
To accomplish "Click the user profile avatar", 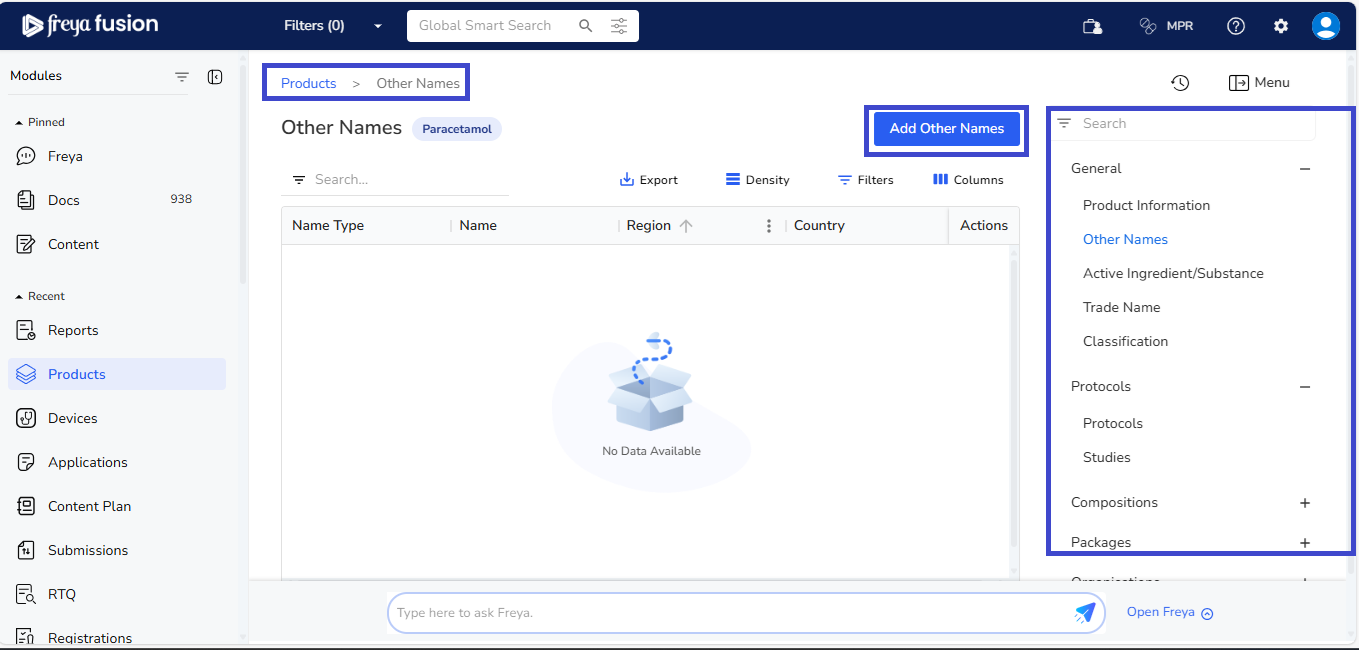I will point(1325,26).
